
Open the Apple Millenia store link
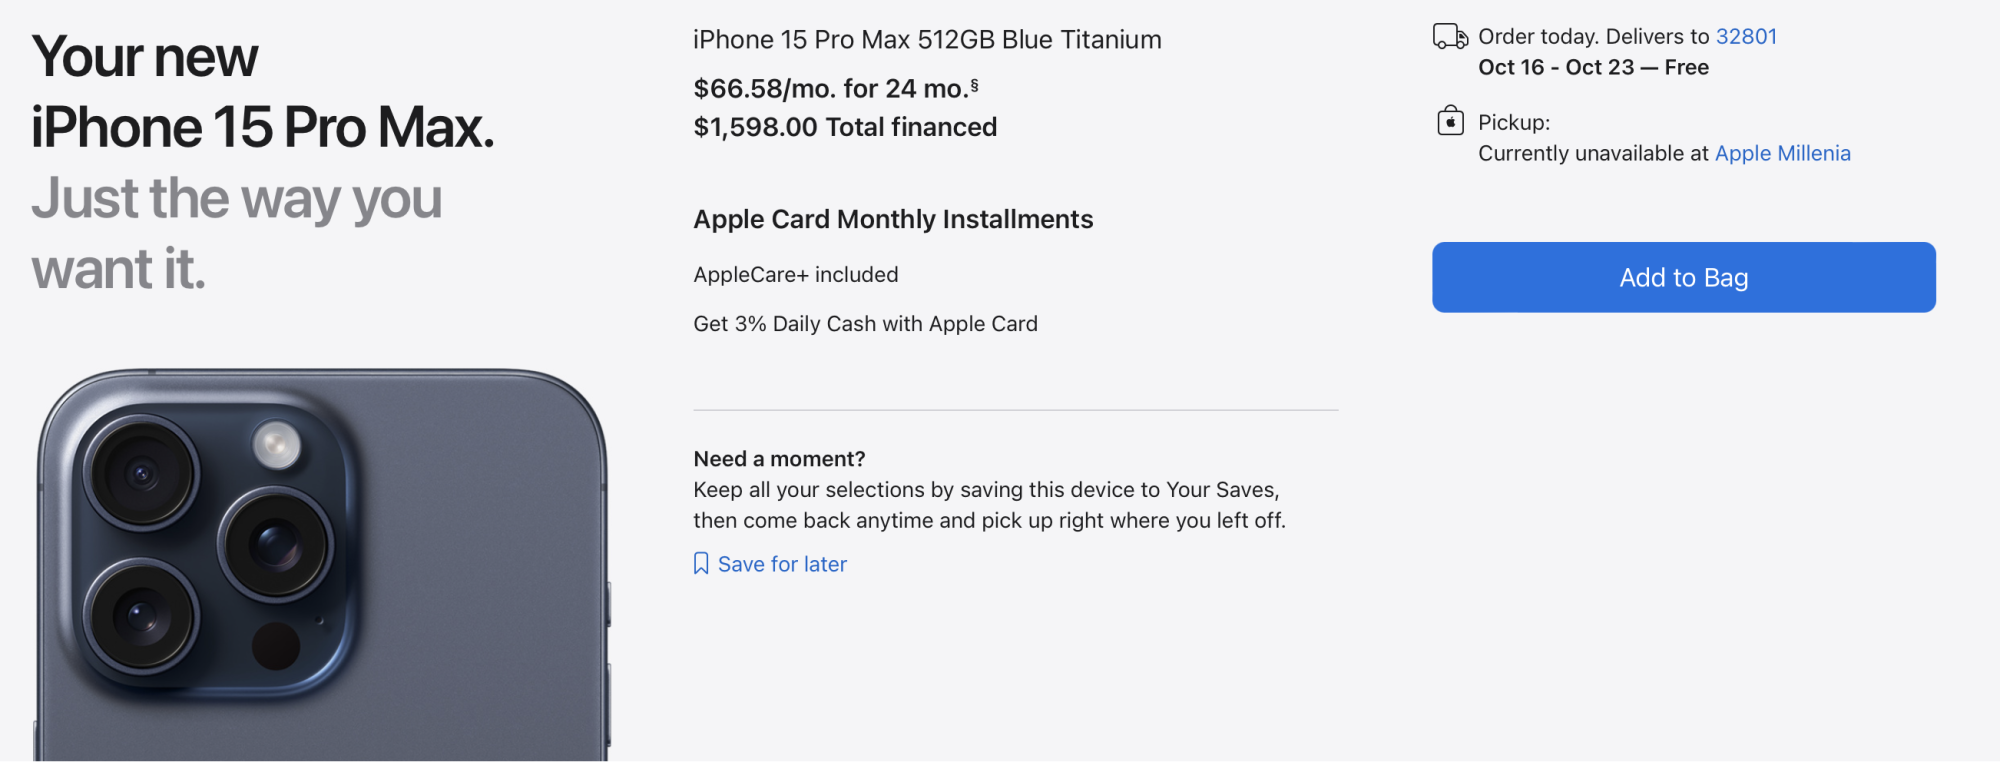pyautogui.click(x=1782, y=153)
